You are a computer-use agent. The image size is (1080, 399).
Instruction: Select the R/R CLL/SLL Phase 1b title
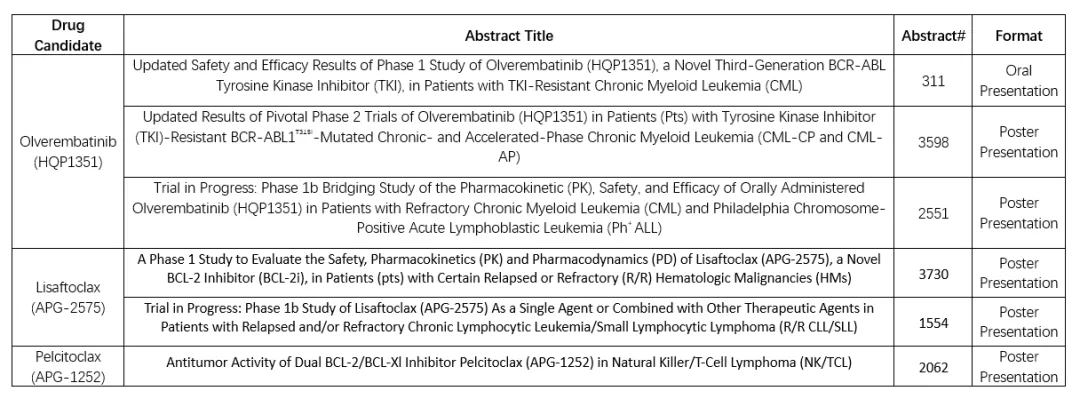pos(509,317)
